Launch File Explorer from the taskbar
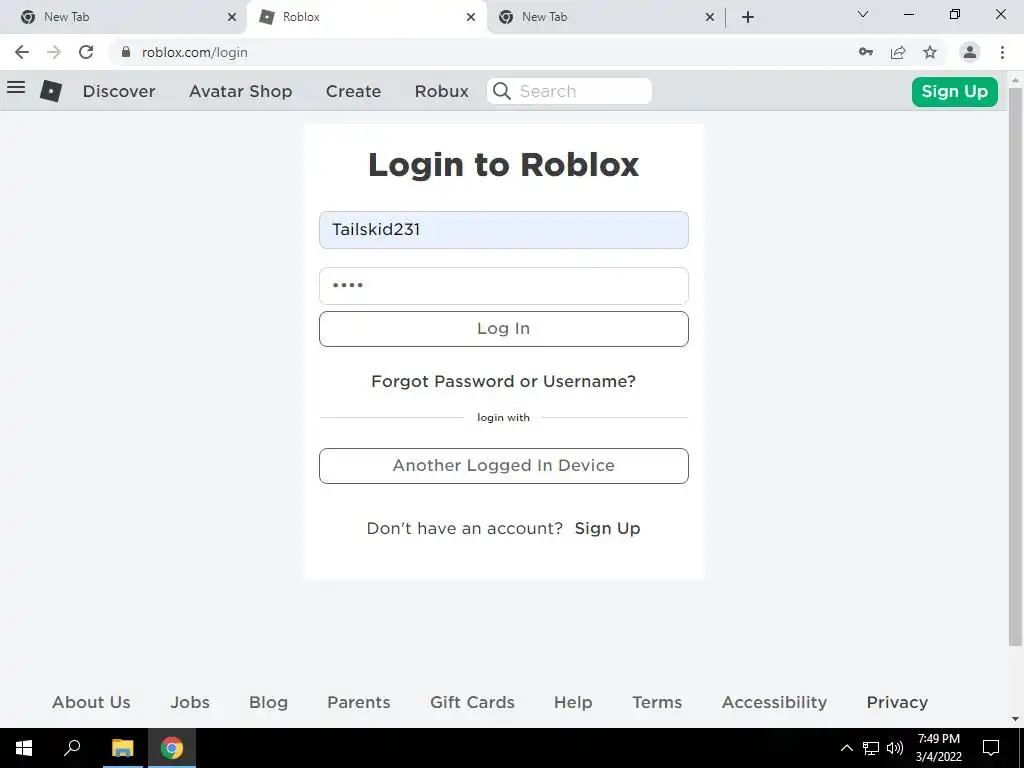 [122, 748]
